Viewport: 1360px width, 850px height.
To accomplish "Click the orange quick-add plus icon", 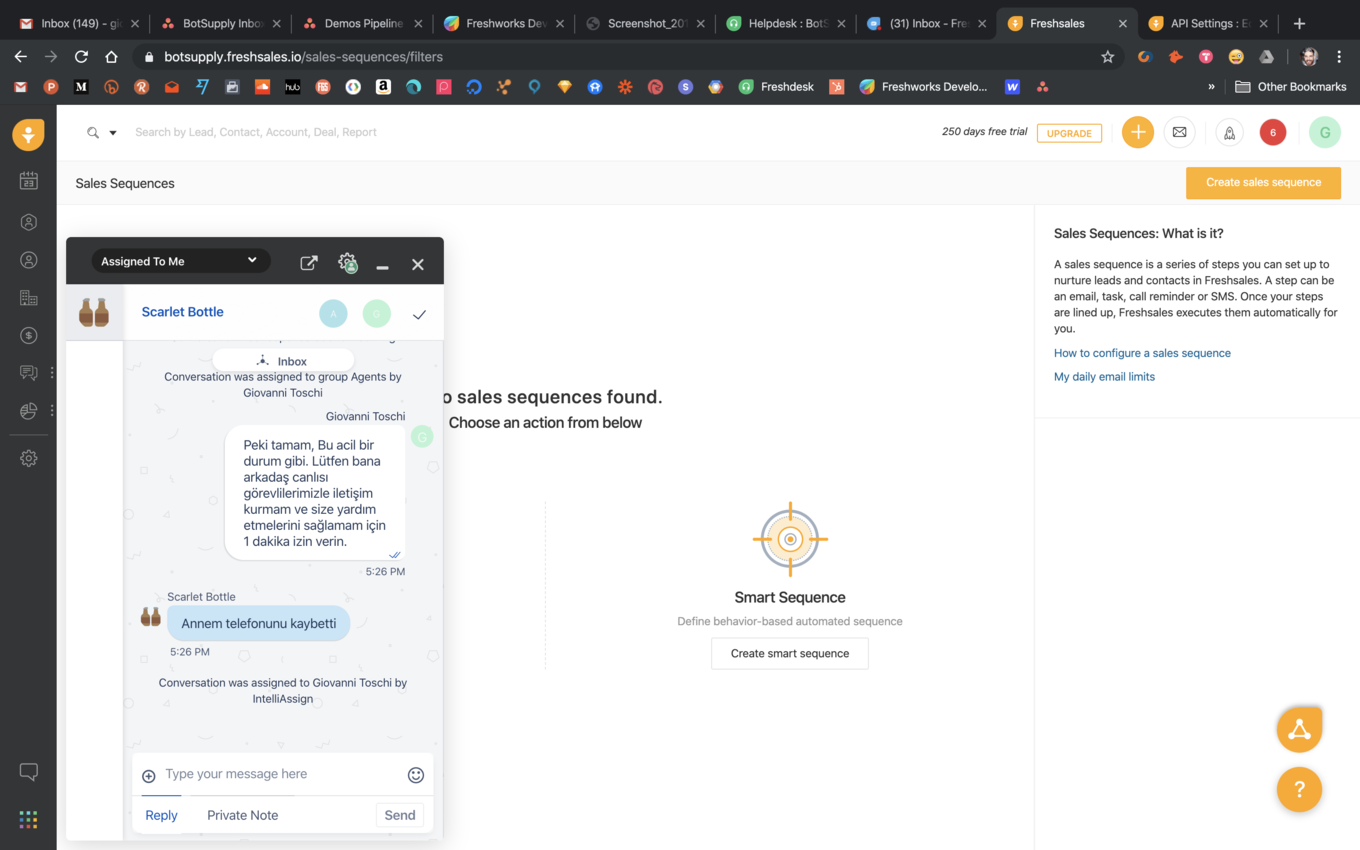I will point(1137,131).
